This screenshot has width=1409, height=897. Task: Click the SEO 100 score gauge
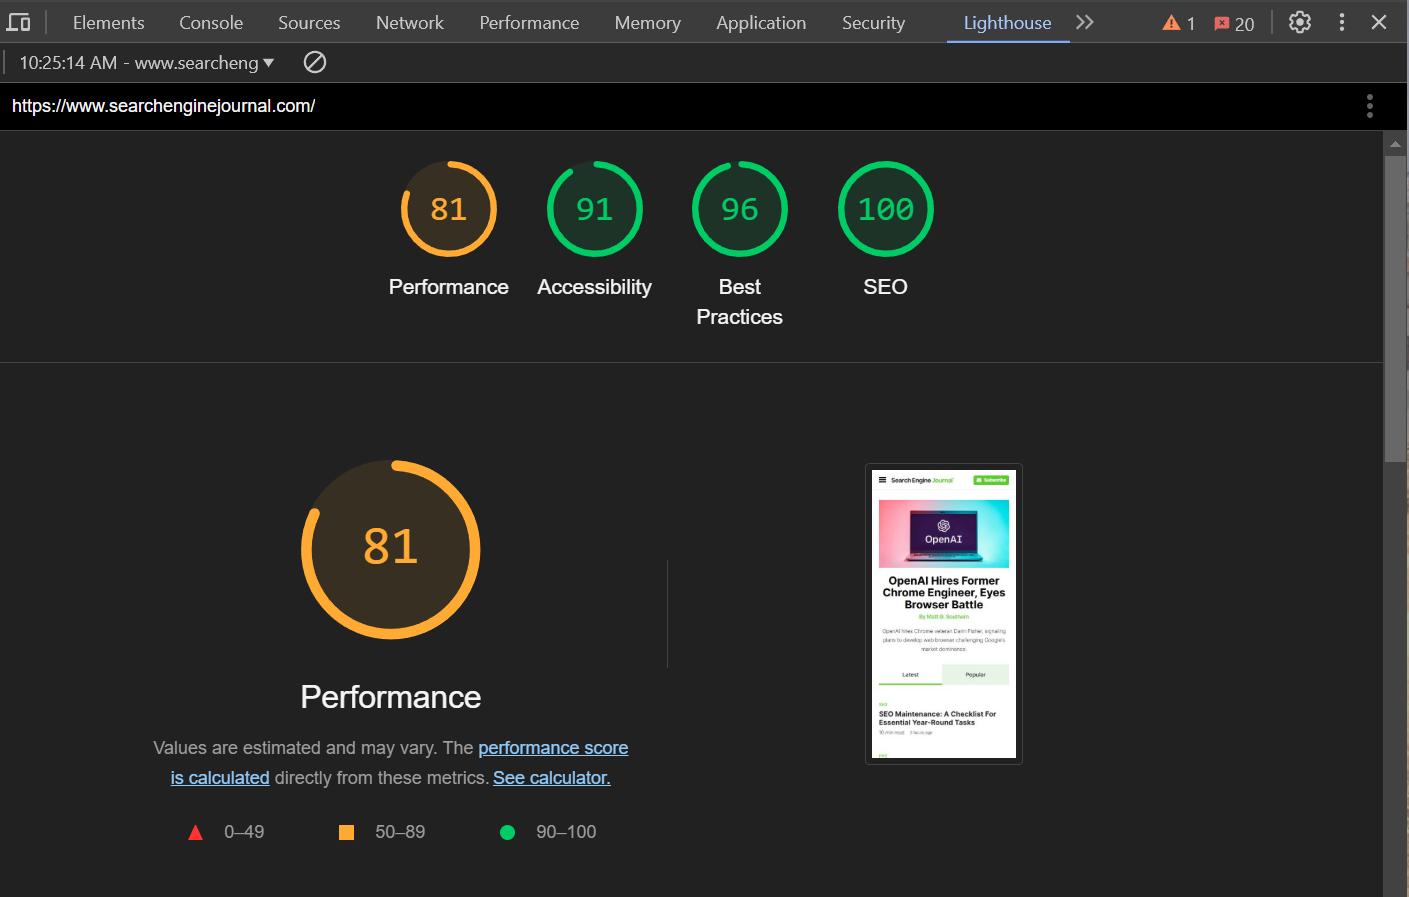coord(885,209)
